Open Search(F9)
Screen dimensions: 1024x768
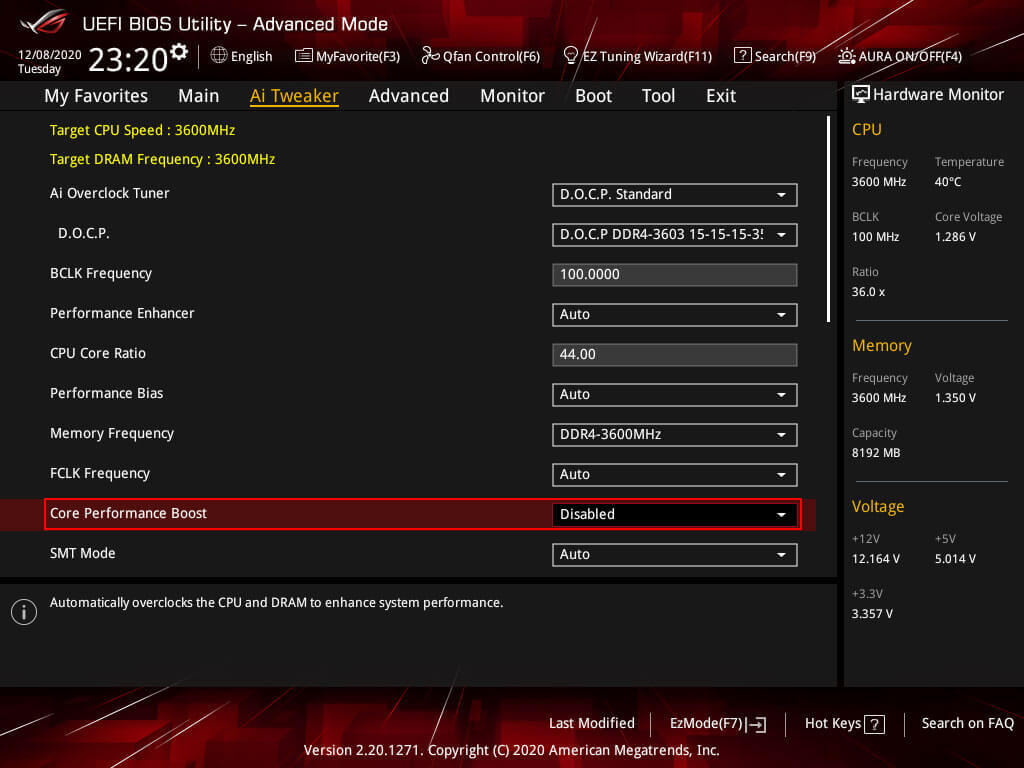775,56
